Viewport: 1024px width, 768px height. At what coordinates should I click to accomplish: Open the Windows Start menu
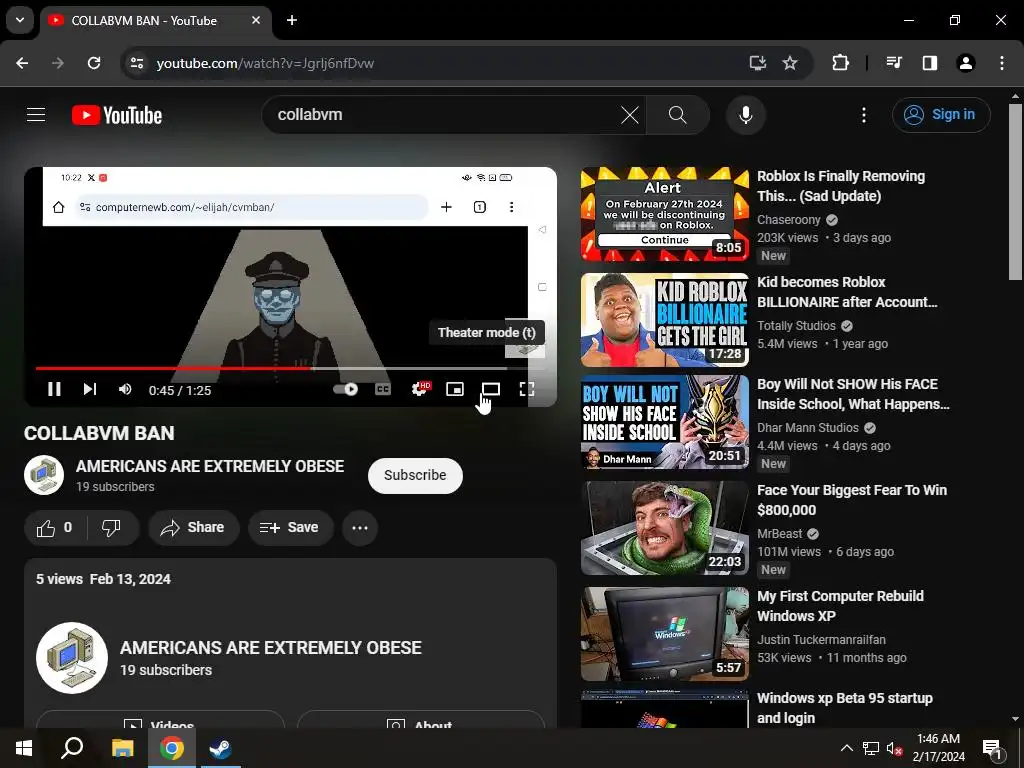[24, 748]
